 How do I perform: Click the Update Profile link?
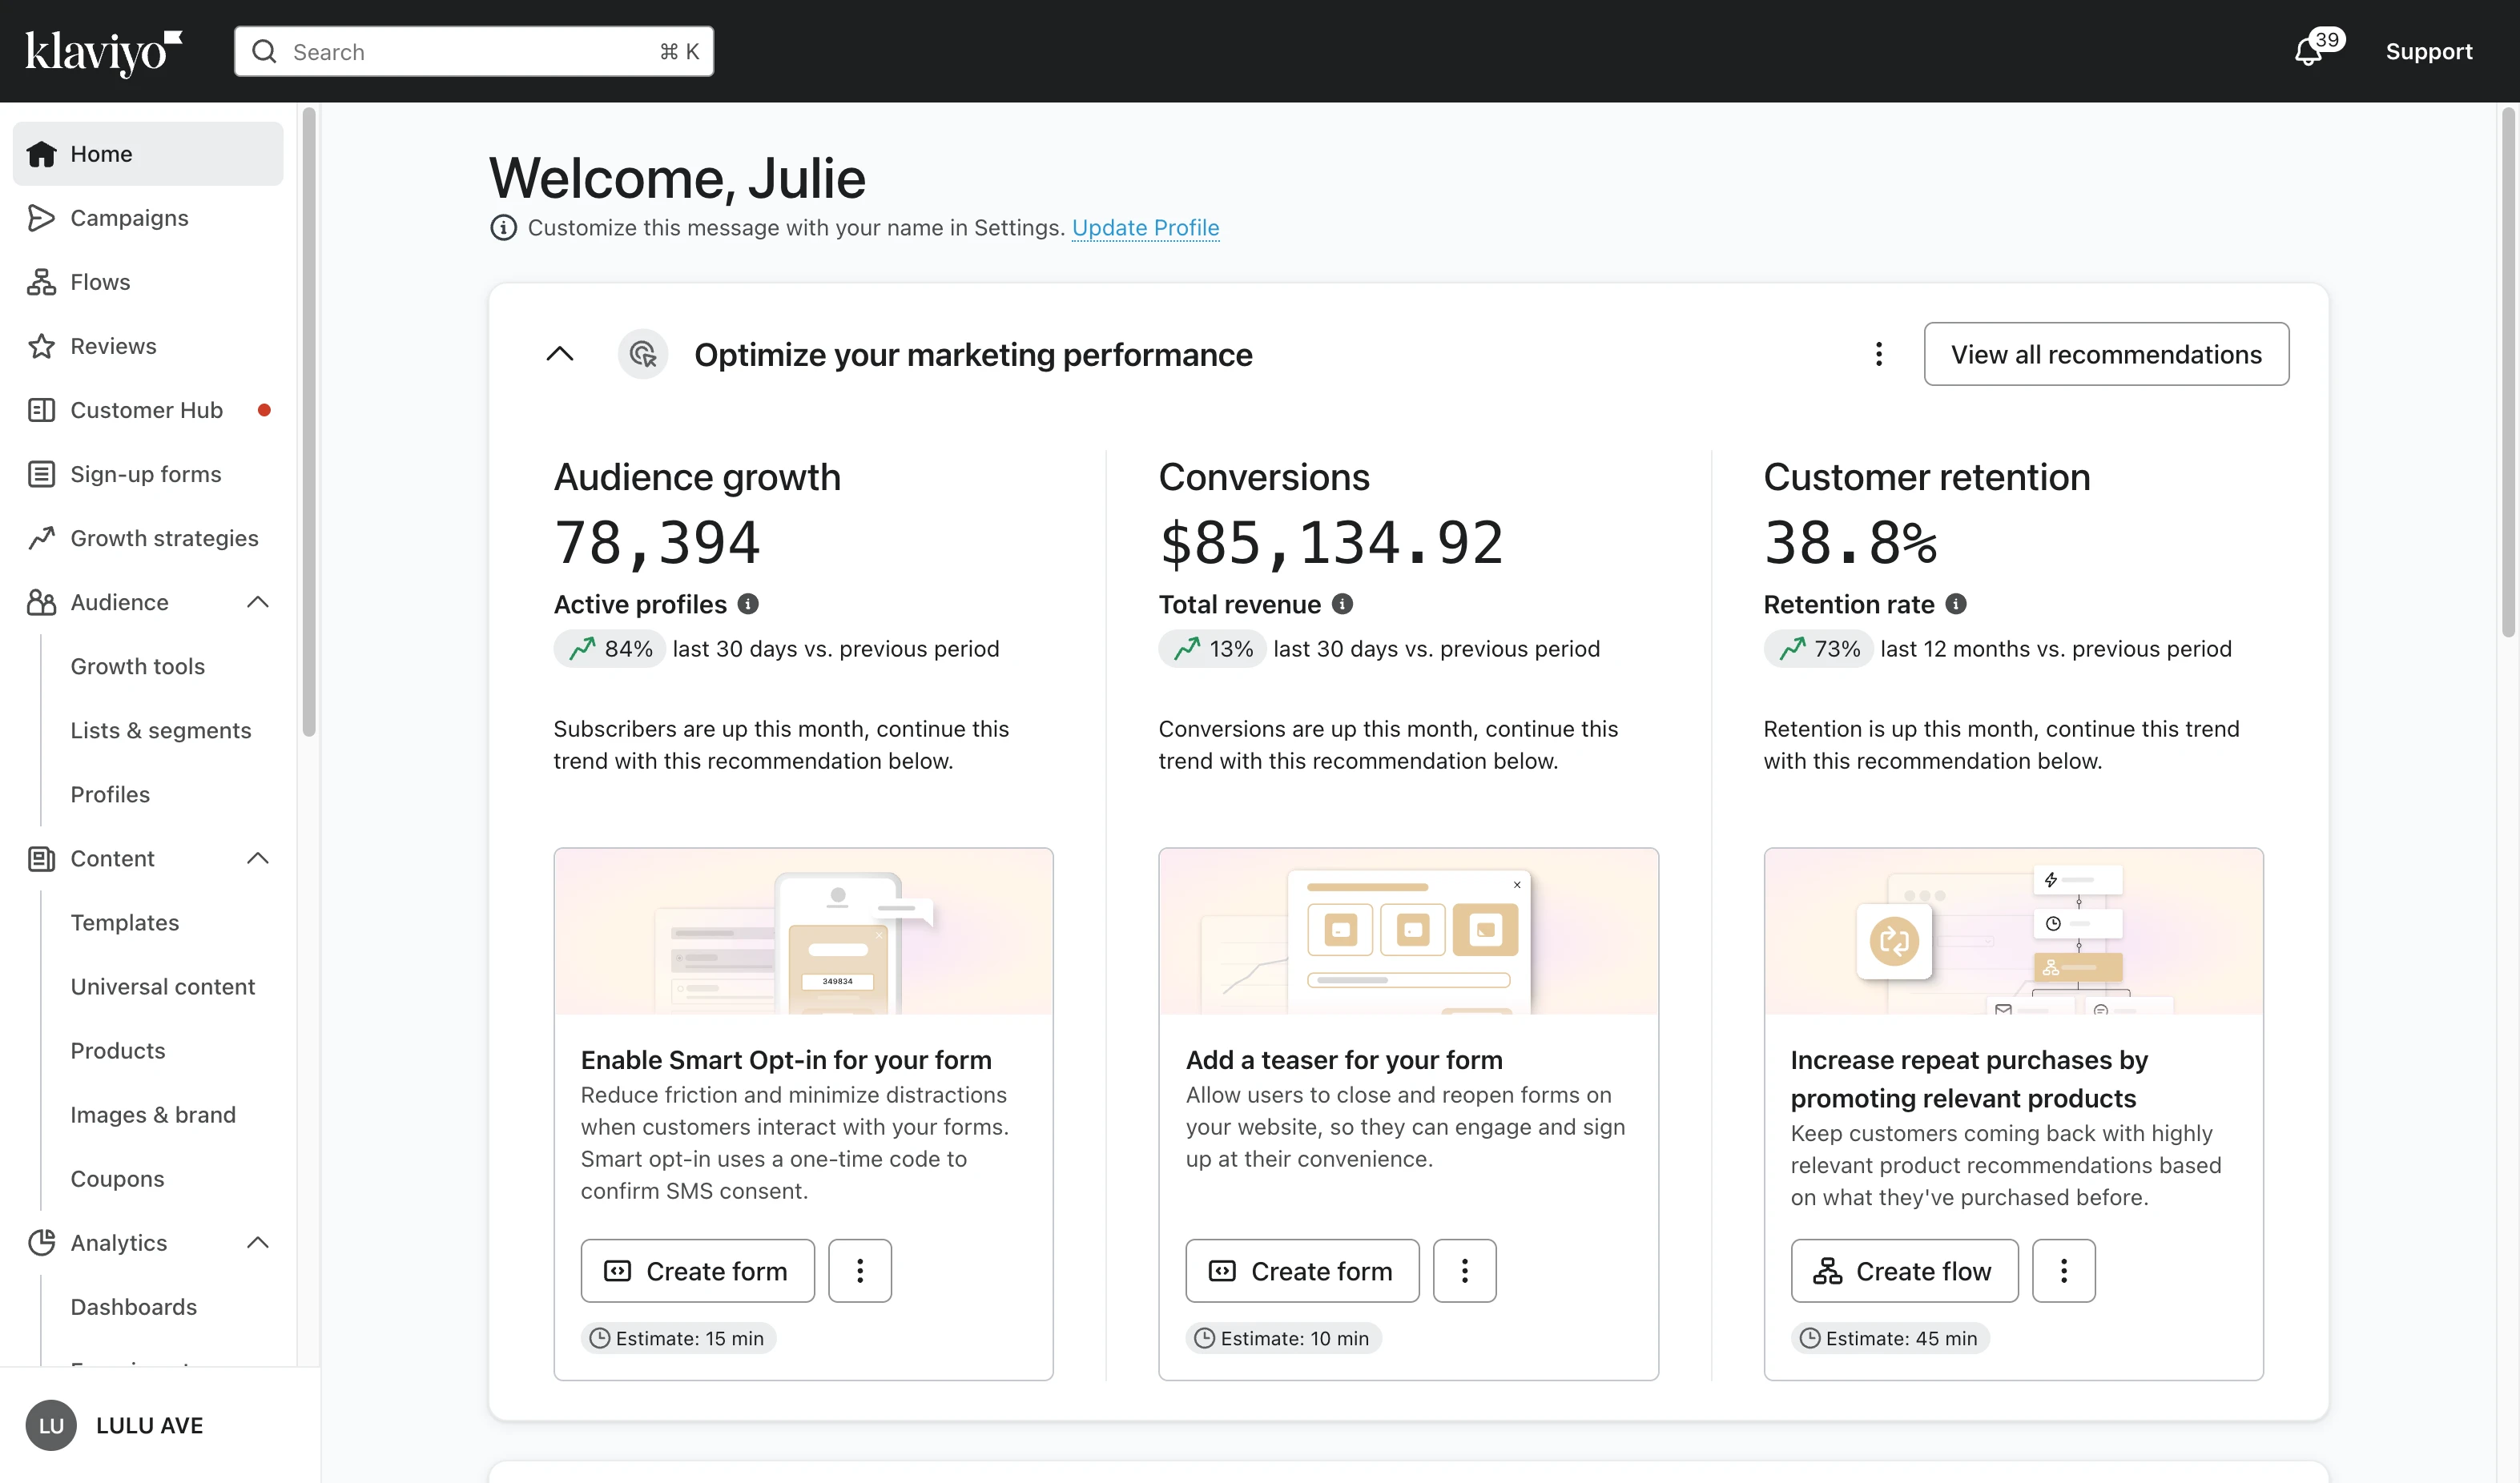pyautogui.click(x=1146, y=228)
